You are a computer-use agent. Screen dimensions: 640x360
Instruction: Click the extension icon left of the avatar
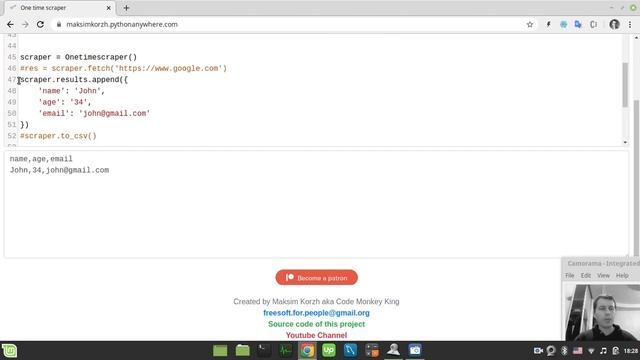(593, 24)
